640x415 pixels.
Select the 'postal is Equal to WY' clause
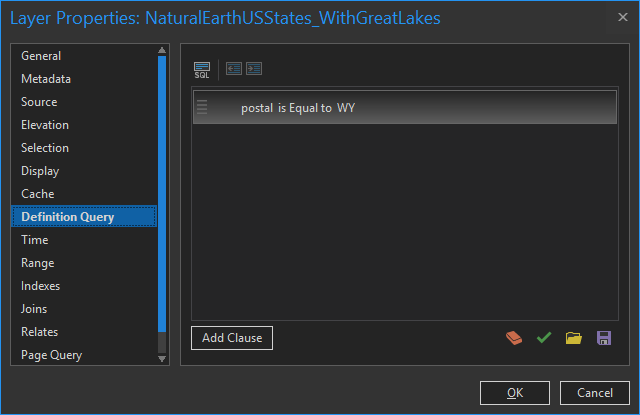(x=405, y=107)
